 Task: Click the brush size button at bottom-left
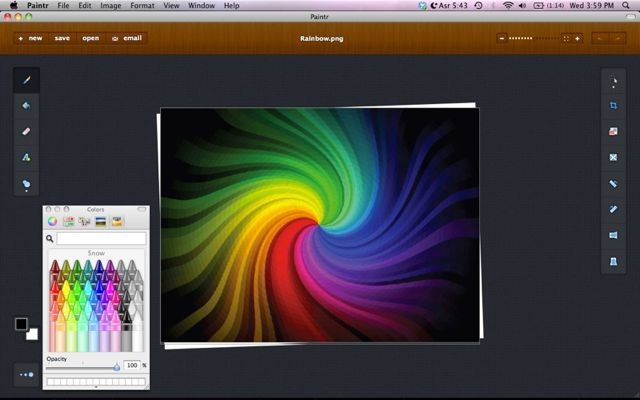27,375
